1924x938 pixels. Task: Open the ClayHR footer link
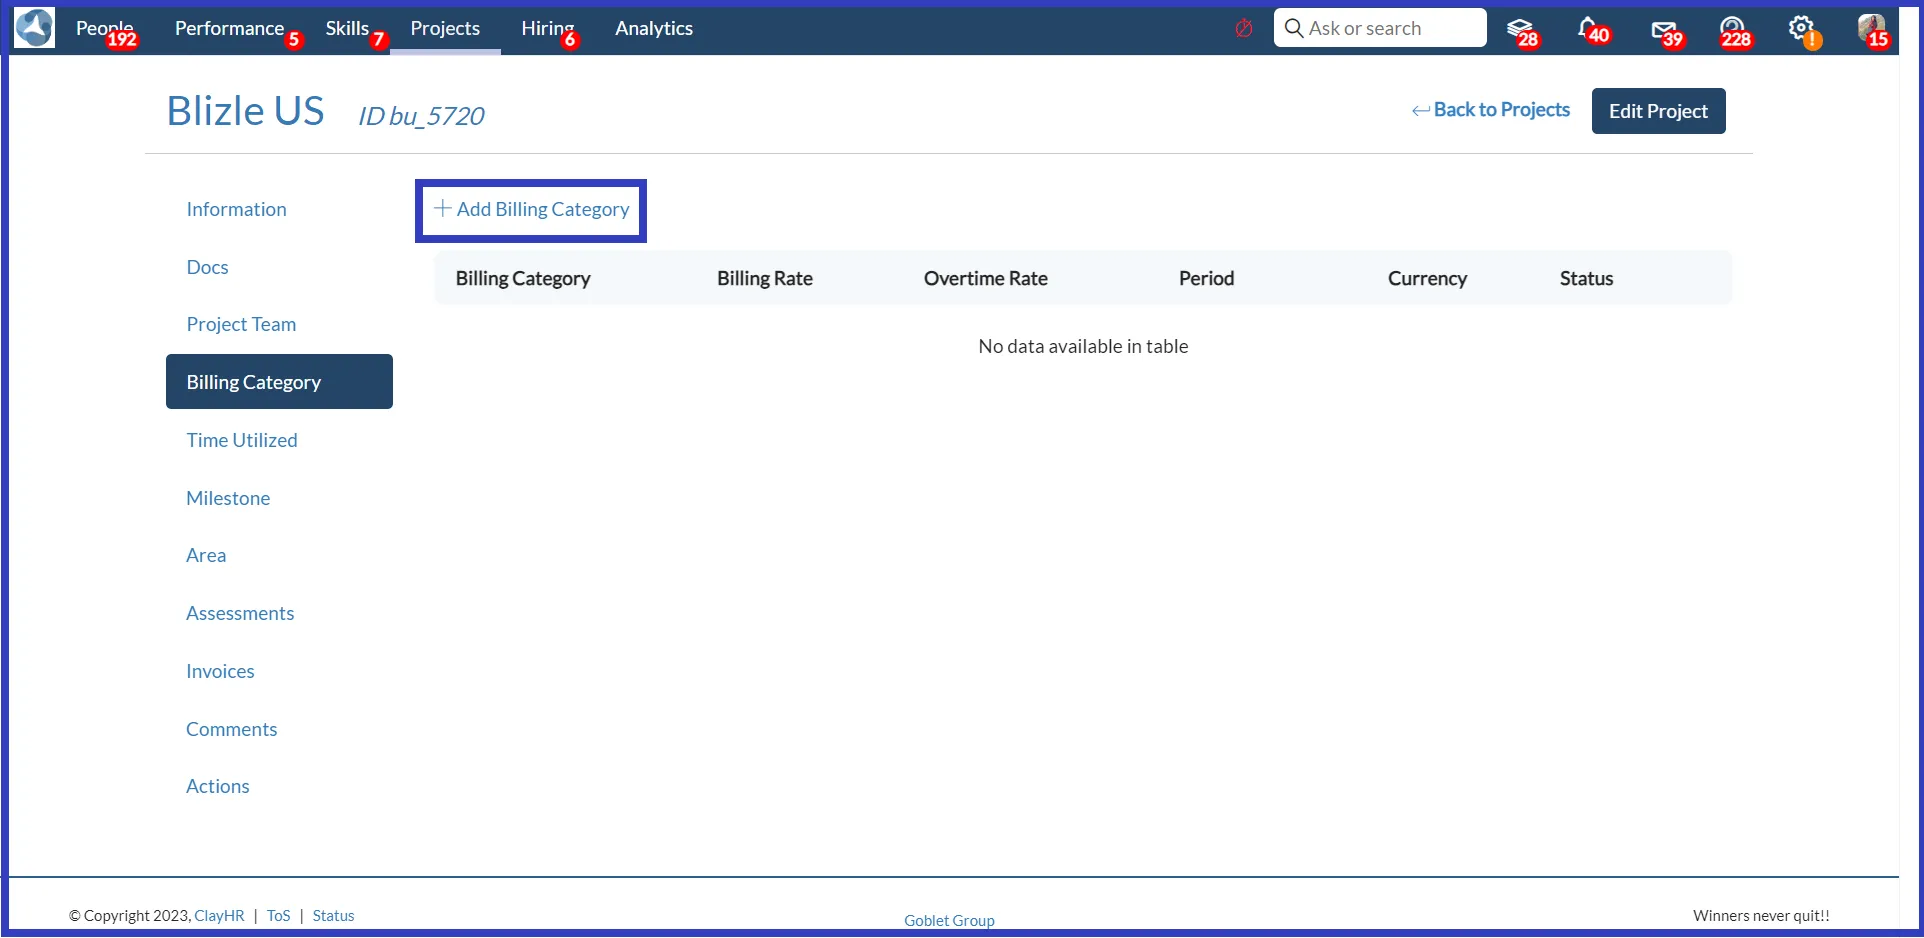pyautogui.click(x=219, y=915)
